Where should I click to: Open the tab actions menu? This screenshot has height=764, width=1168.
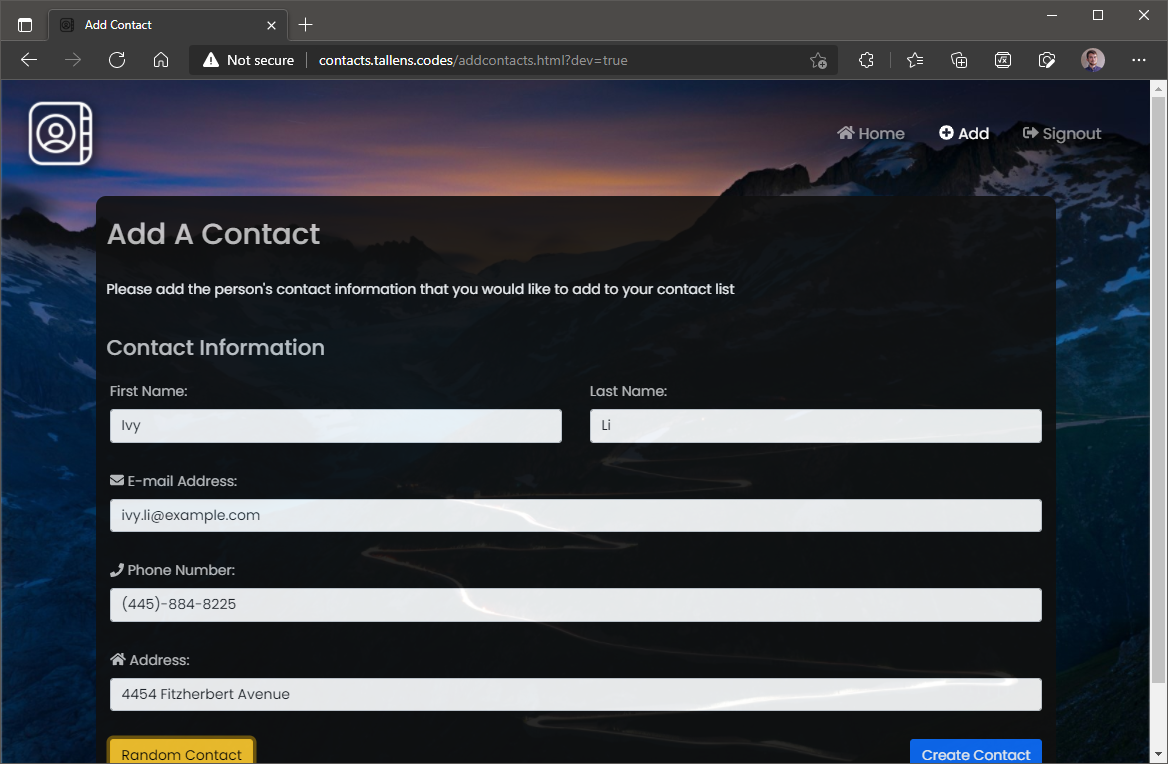(25, 24)
